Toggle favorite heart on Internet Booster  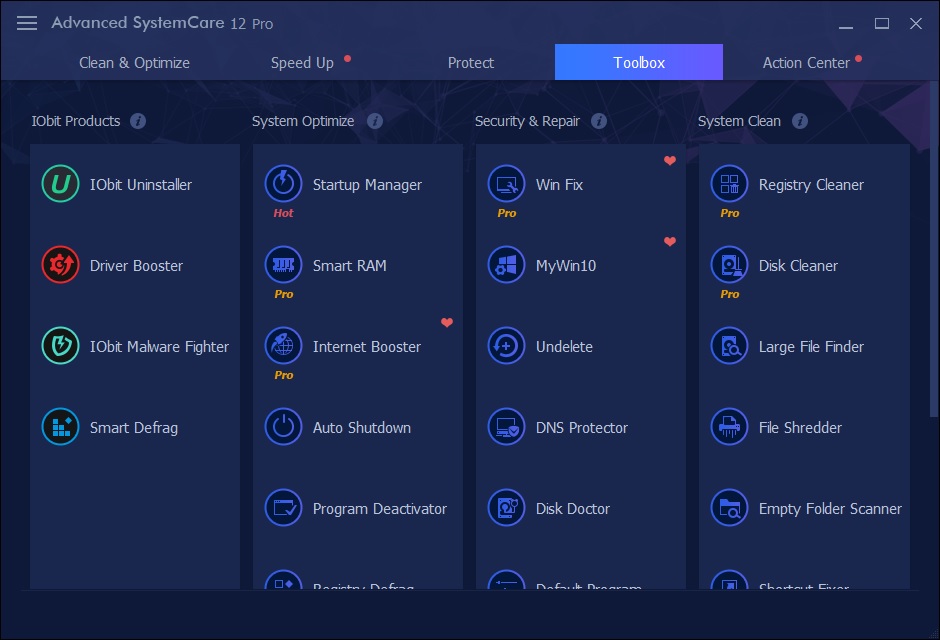[x=447, y=322]
